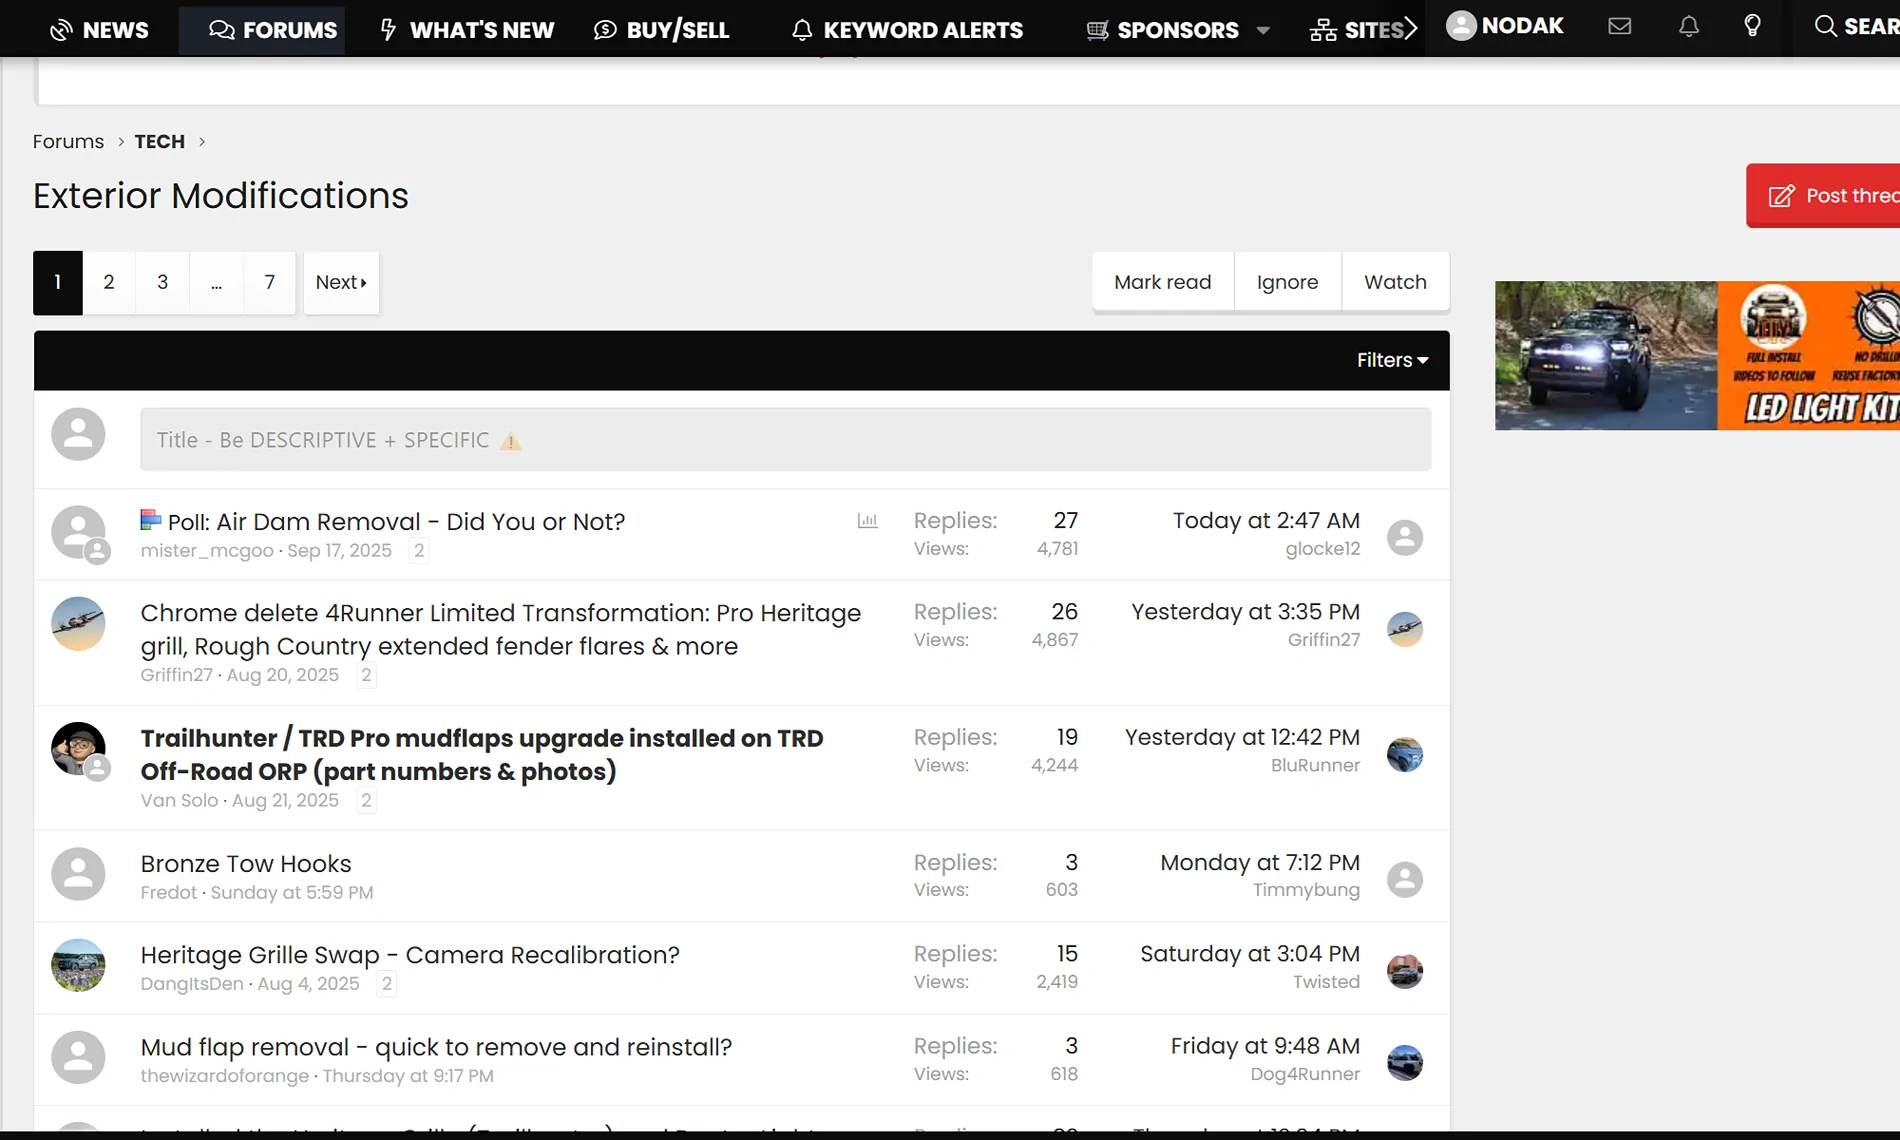Ignore the Exterior Modifications forum
This screenshot has height=1140, width=1900.
pos(1287,282)
